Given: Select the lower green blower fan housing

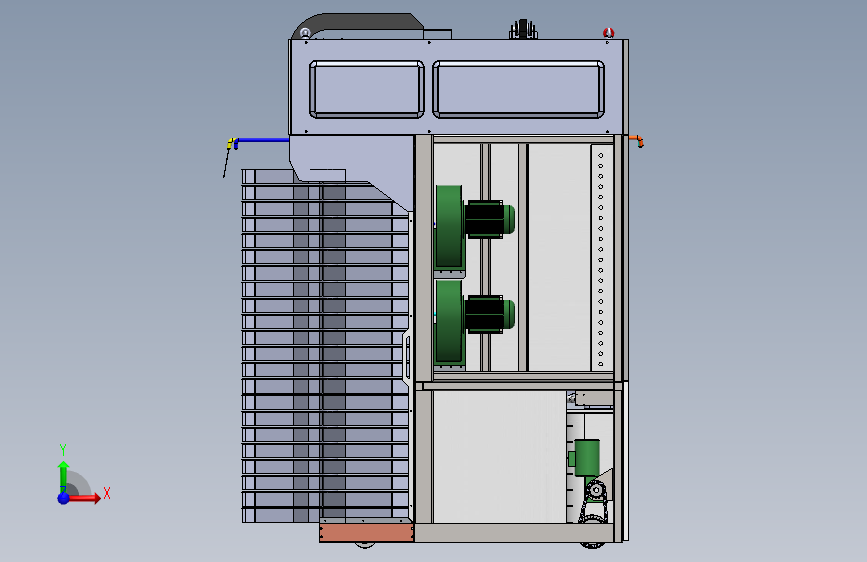Looking at the screenshot, I should (449, 322).
